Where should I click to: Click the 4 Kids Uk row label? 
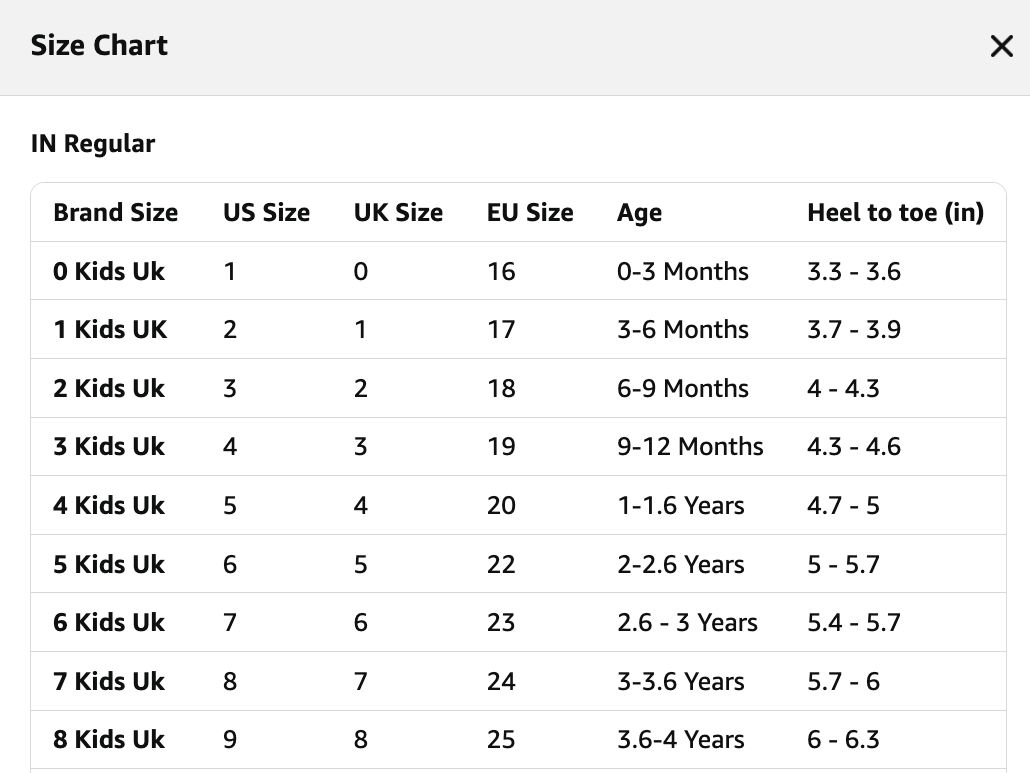point(109,505)
